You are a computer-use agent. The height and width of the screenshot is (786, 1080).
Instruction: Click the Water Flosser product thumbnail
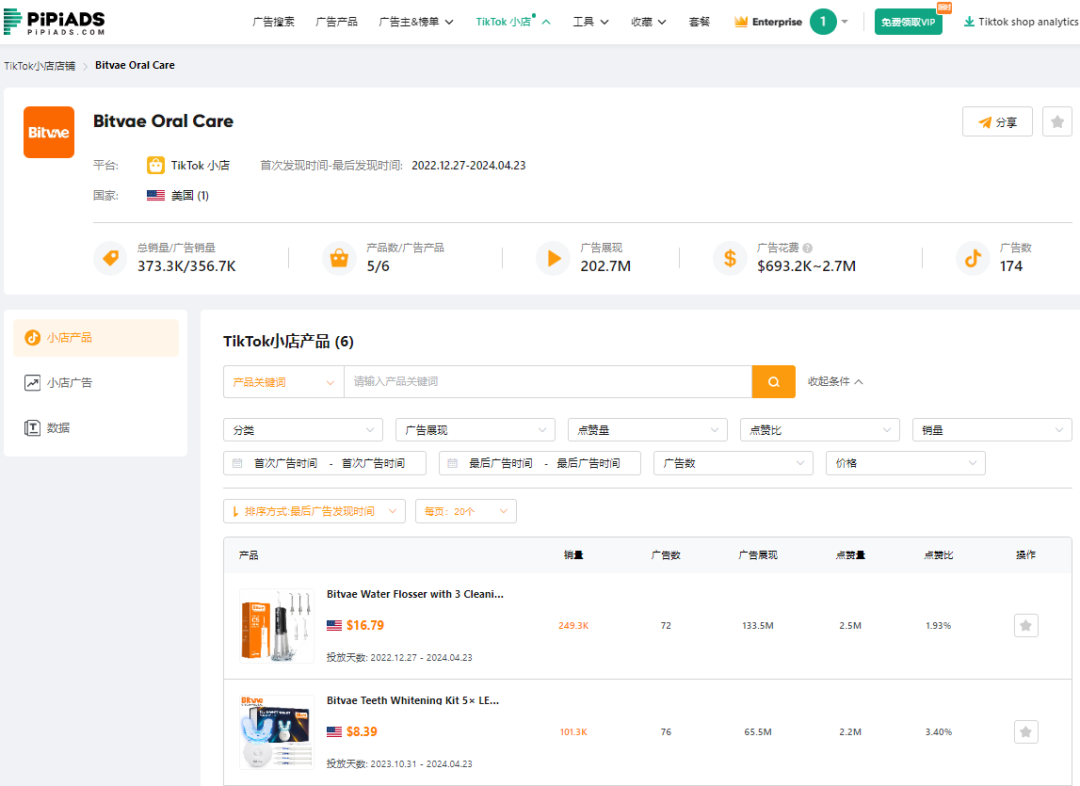tap(276, 625)
